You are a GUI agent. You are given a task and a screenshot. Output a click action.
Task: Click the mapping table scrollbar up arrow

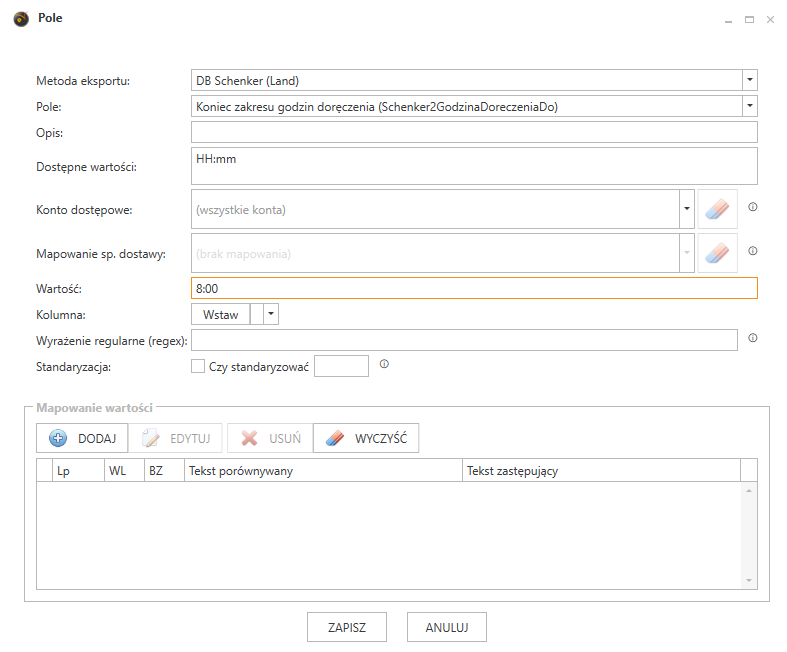click(x=749, y=490)
